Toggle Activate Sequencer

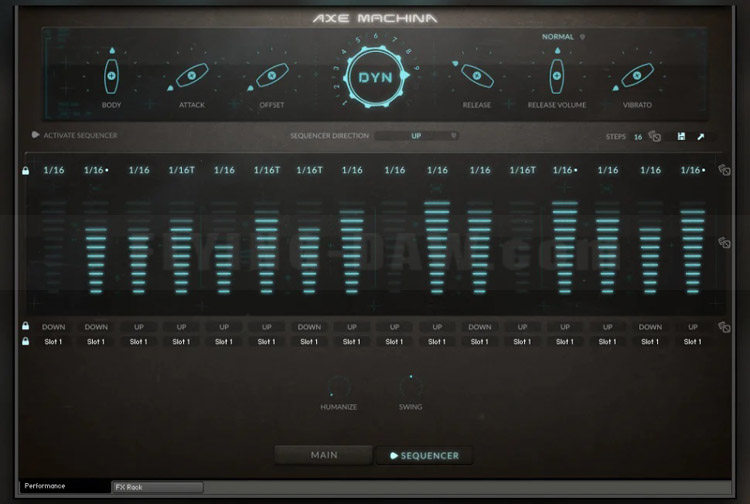(75, 135)
